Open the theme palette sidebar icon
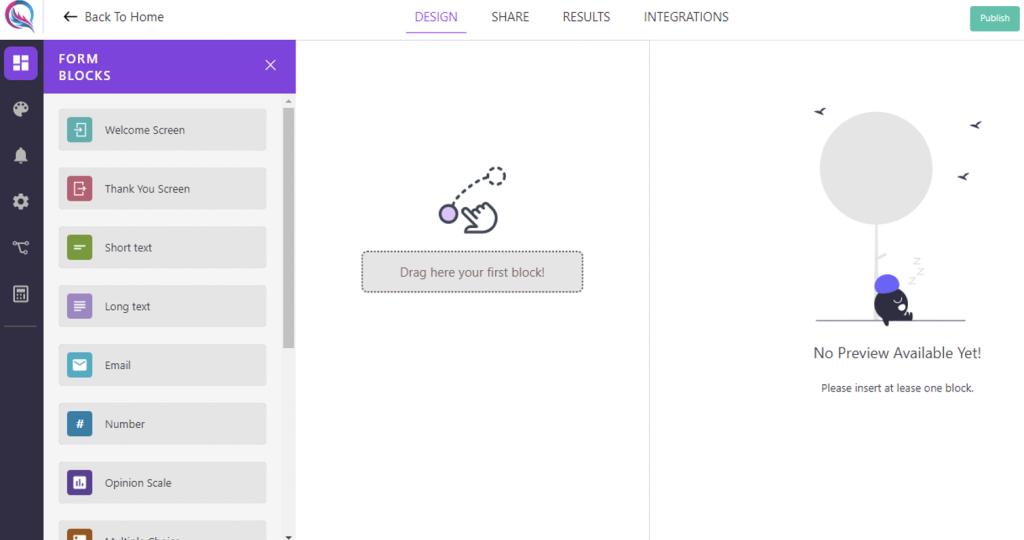The width and height of the screenshot is (1024, 540). (21, 109)
